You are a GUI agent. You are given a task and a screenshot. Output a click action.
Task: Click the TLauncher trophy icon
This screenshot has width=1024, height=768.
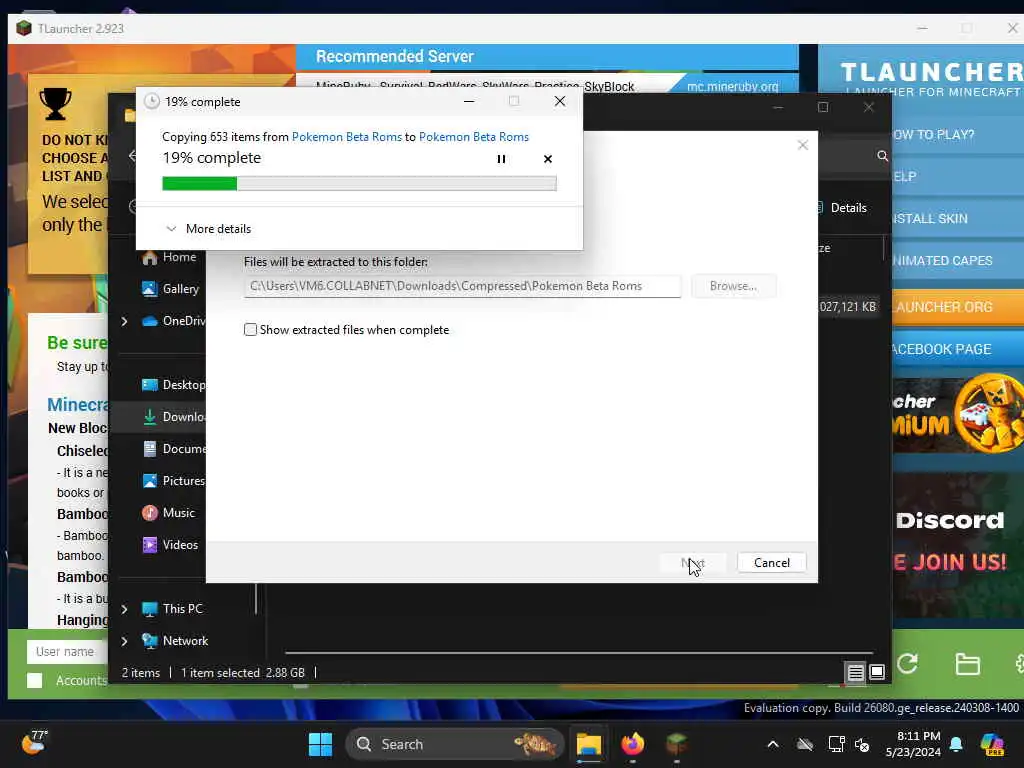click(x=56, y=104)
